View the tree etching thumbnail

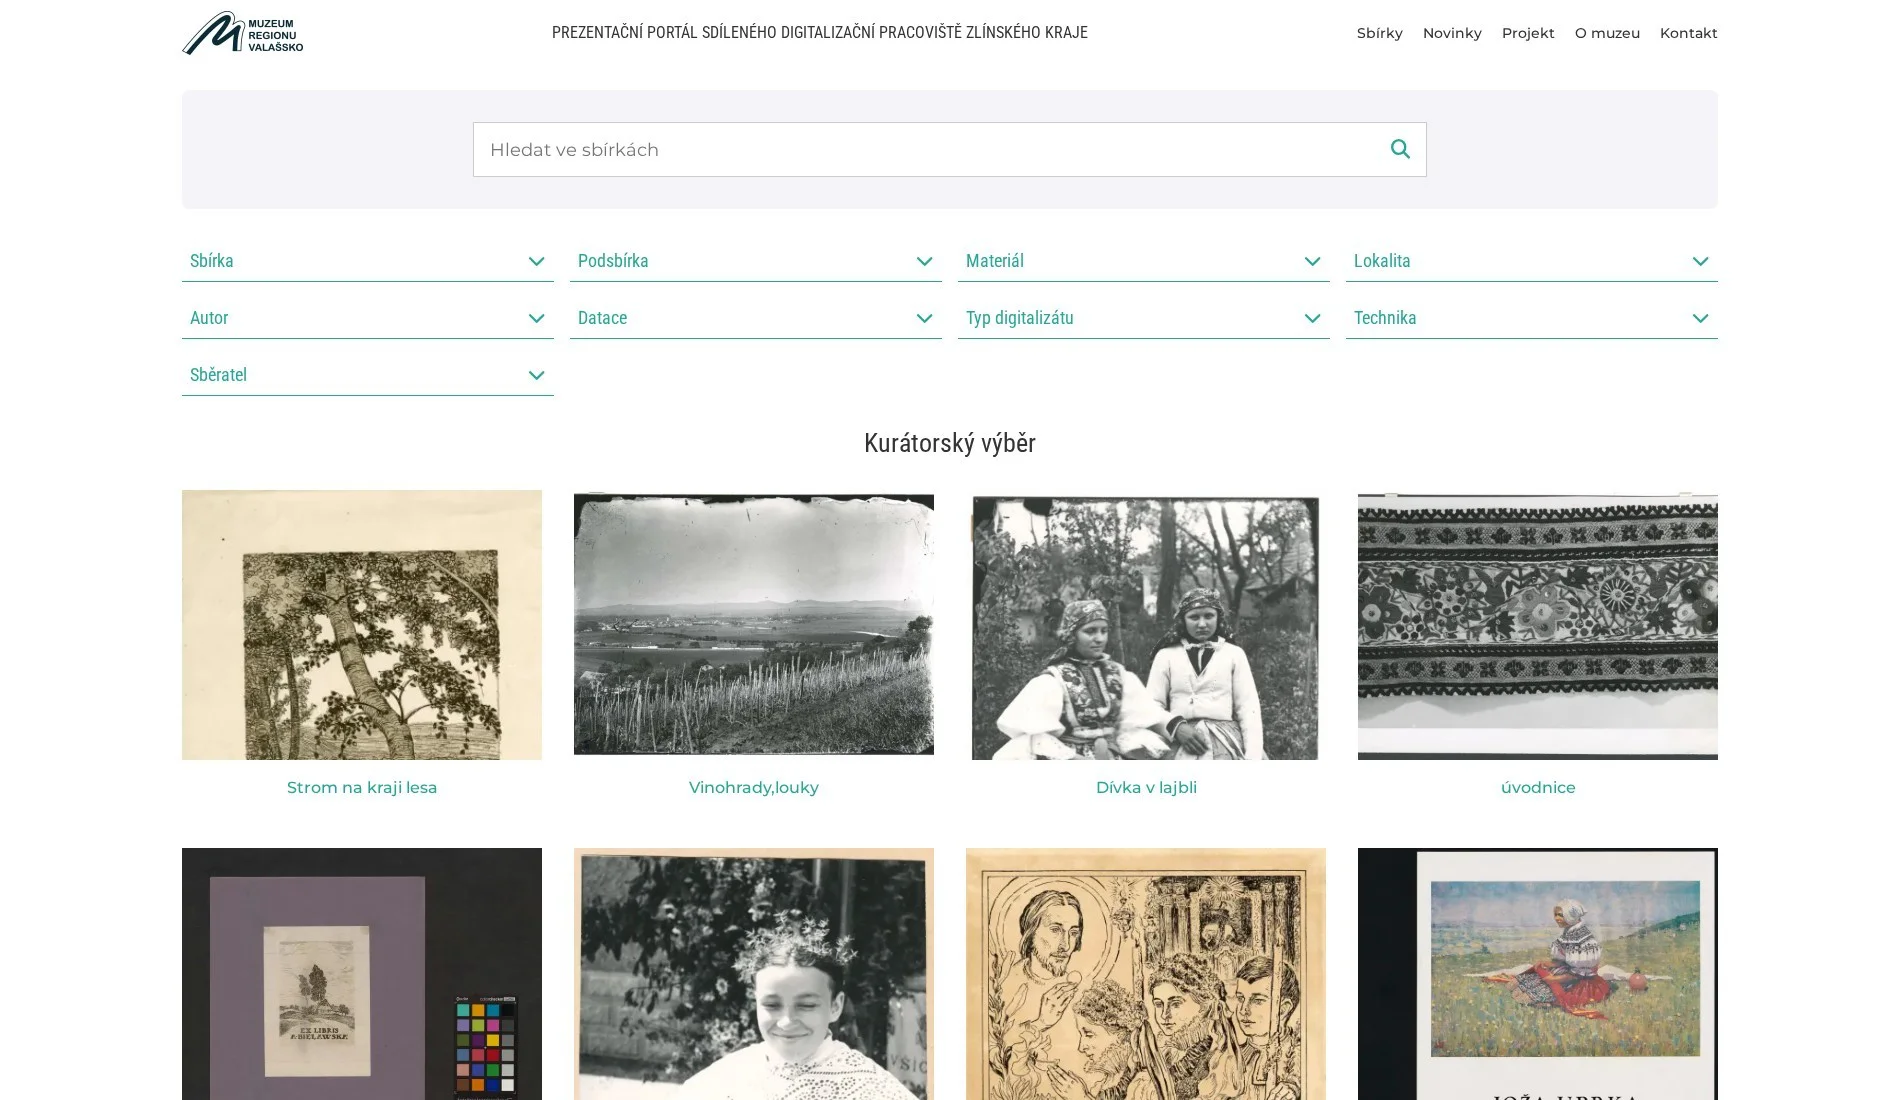(x=362, y=625)
